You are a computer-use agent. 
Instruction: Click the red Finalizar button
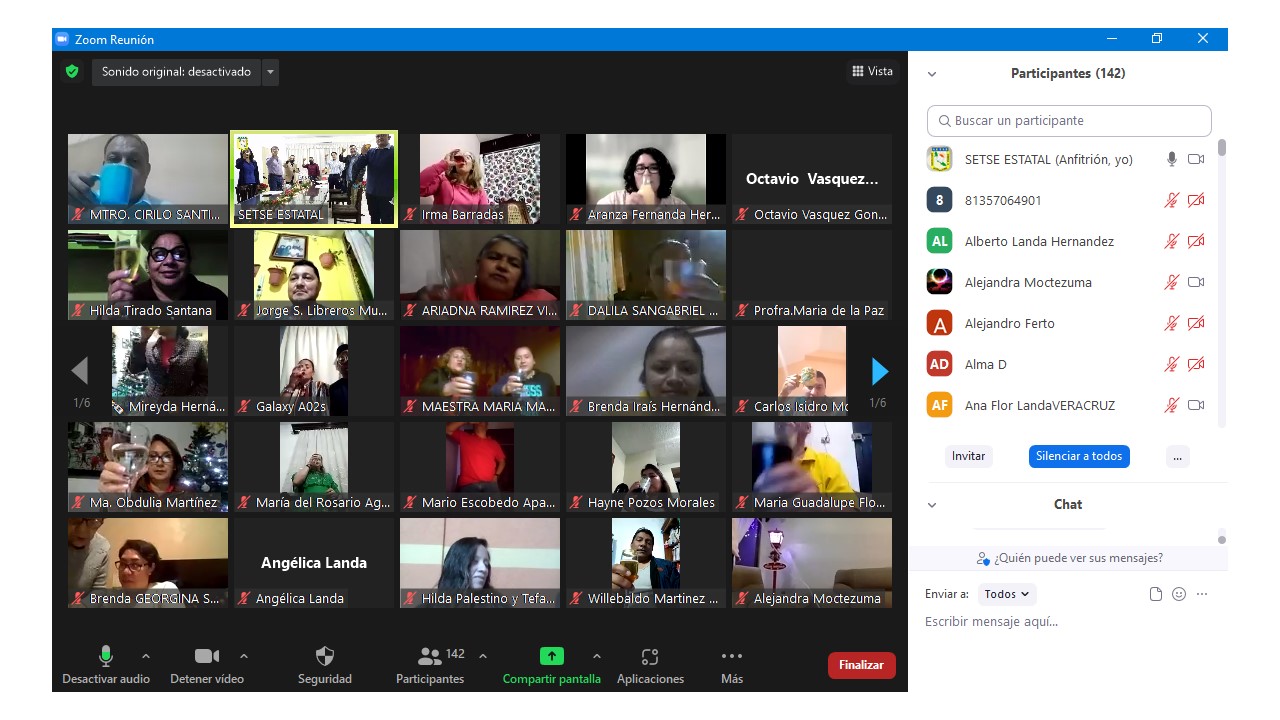(x=862, y=665)
